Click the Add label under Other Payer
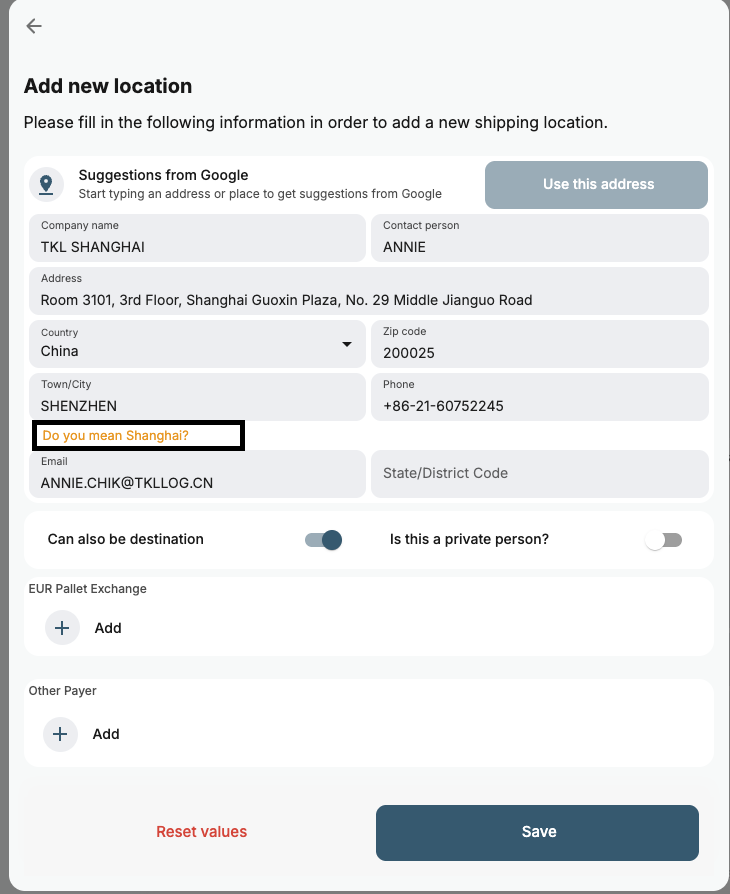 (106, 734)
